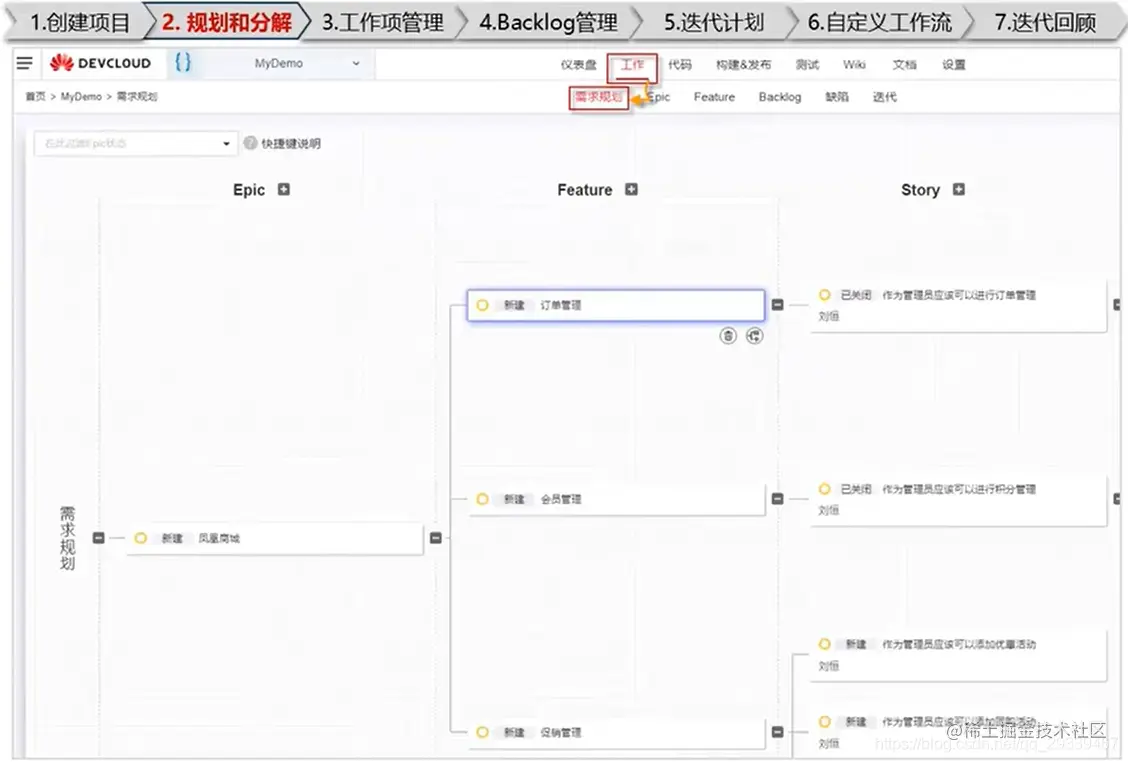Open the status filter dropdown on the left
The height and width of the screenshot is (762, 1128).
[135, 143]
